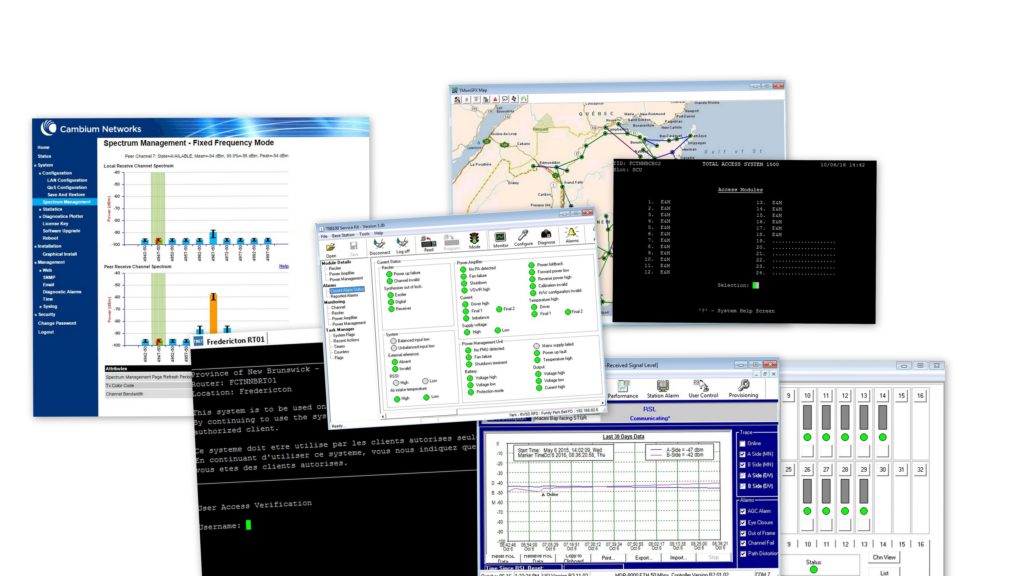
Task: Toggle the A Side (MN) trace checkbox
Action: [743, 454]
